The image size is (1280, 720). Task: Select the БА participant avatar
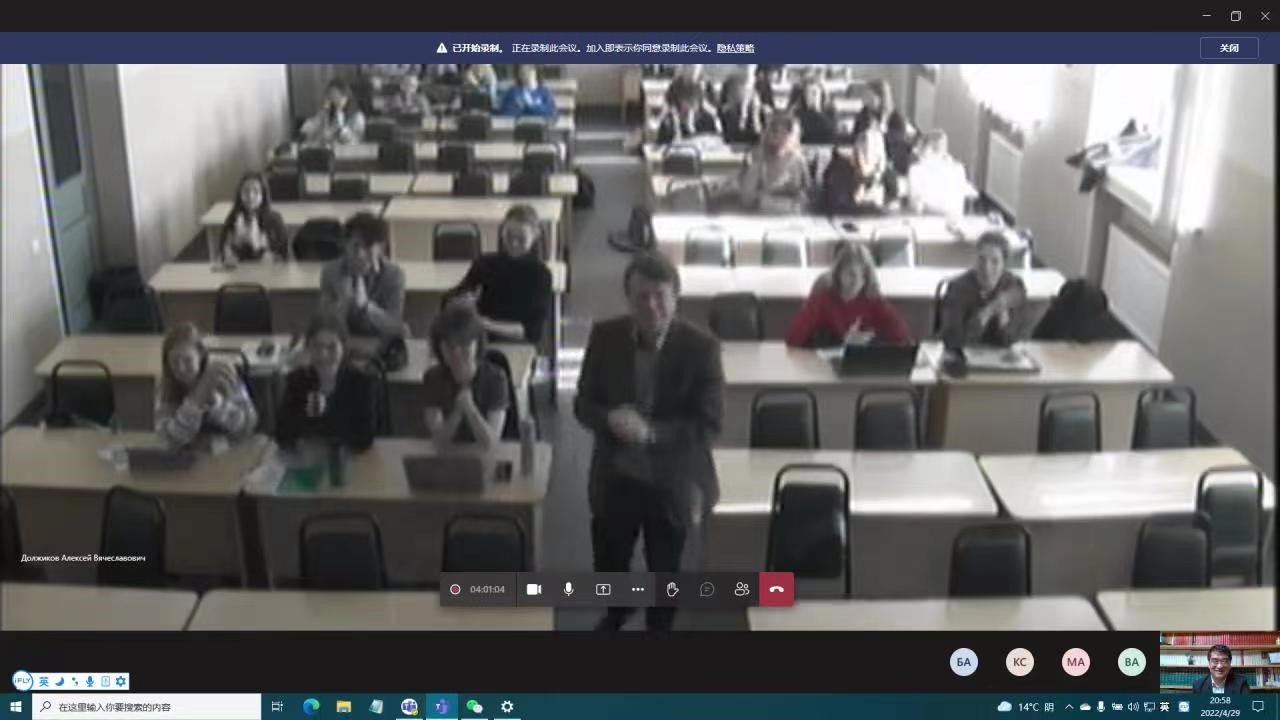click(x=964, y=662)
